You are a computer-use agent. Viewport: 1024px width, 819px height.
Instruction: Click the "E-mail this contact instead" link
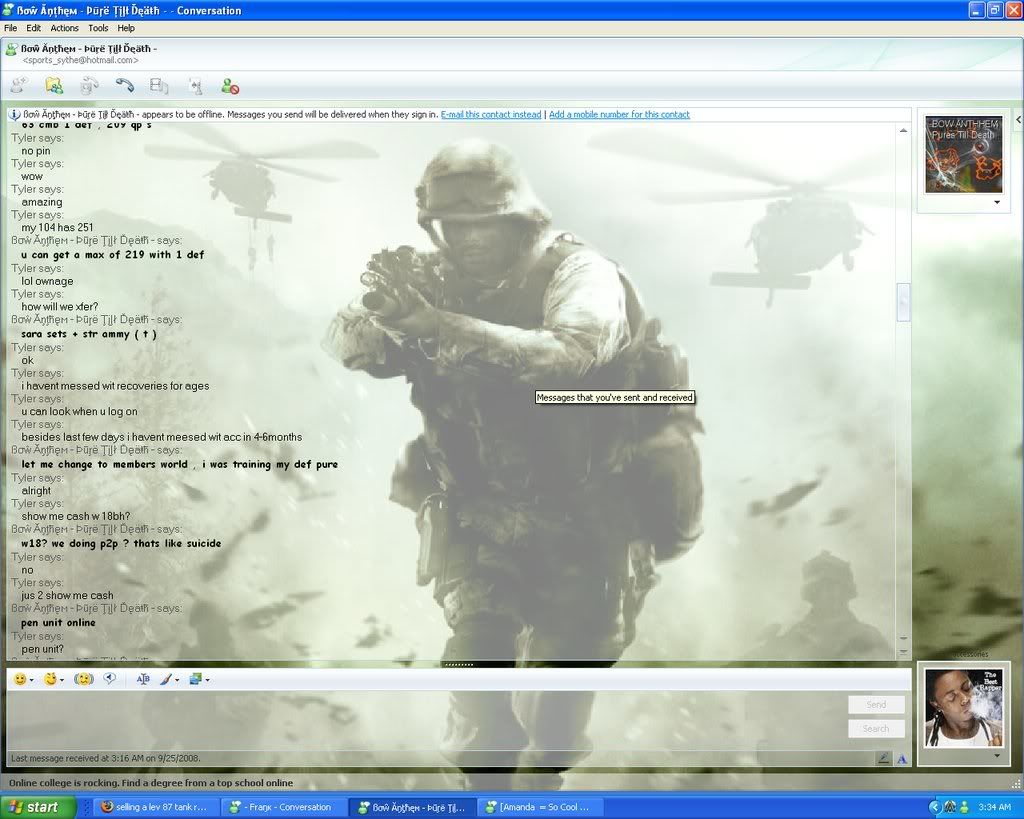click(x=490, y=114)
